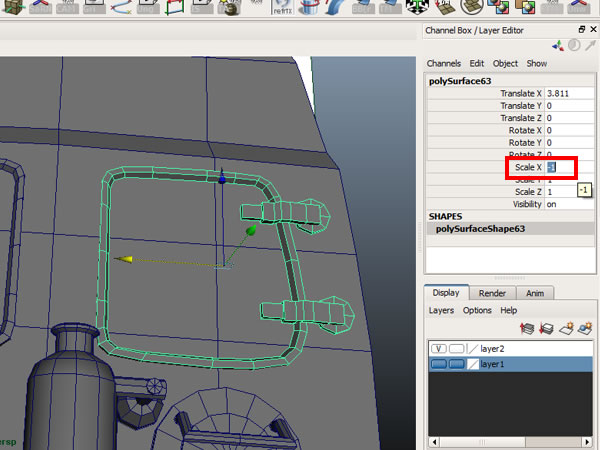Click the manipulator axes icon in Channel Box
Image resolution: width=600 pixels, height=450 pixels.
click(x=558, y=46)
